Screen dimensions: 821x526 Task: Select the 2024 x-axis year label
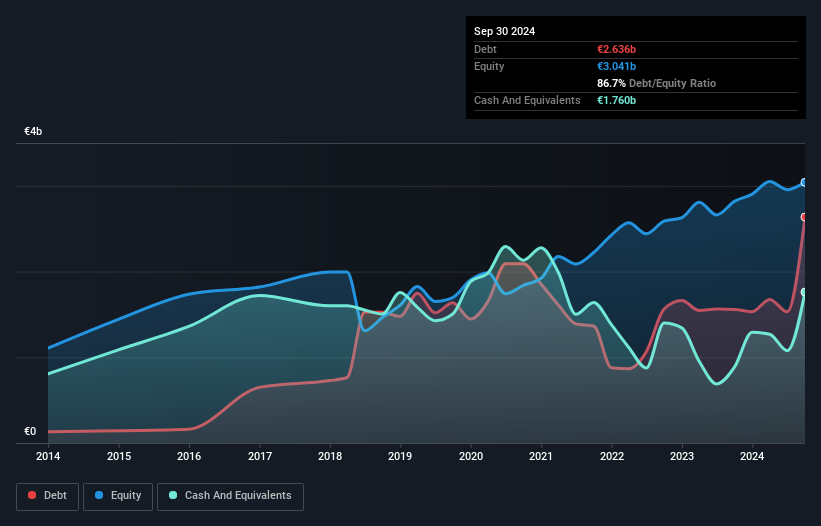(x=752, y=457)
